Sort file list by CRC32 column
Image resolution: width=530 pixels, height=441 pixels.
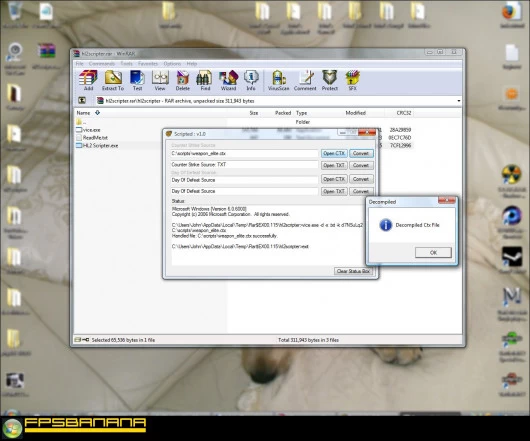(404, 113)
